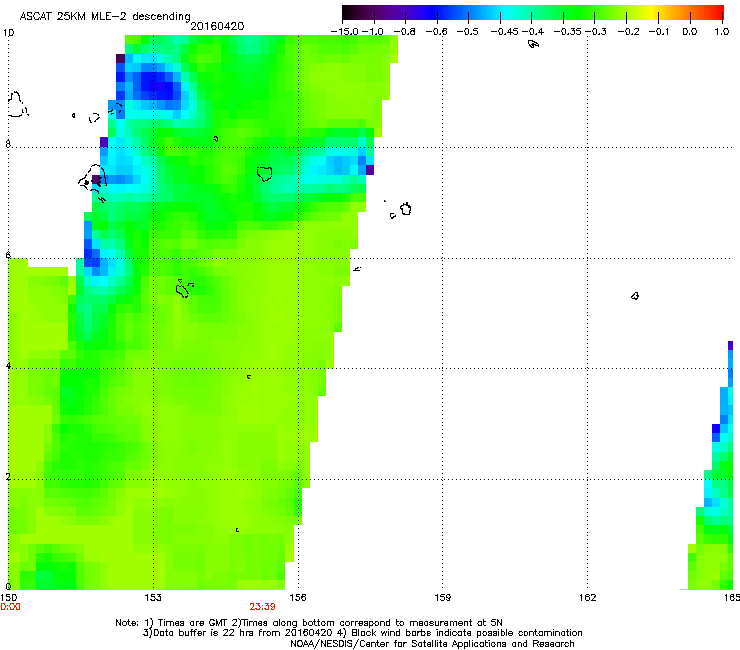Image resolution: width=740 pixels, height=650 pixels.
Task: Click the small island outline near 163E 5.3N
Action: (x=635, y=296)
